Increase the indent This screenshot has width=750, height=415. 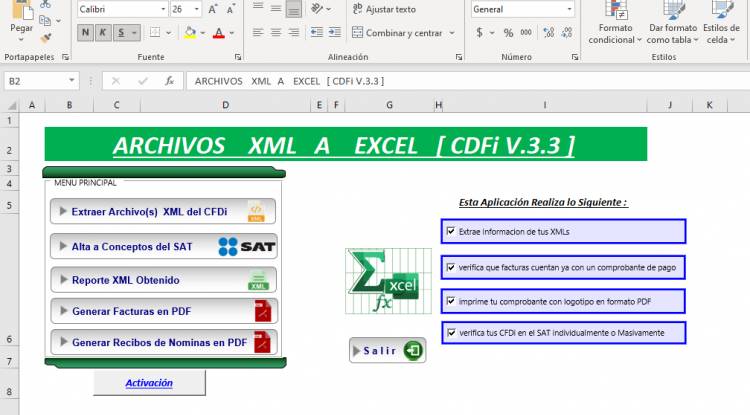point(335,33)
